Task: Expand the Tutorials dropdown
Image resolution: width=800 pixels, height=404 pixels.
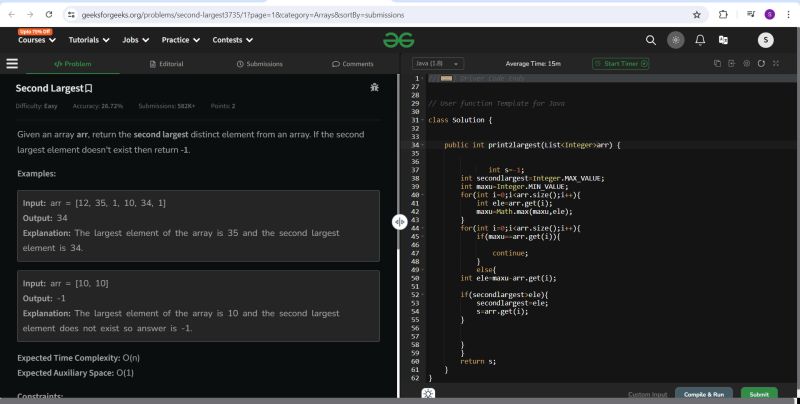Action: pyautogui.click(x=89, y=40)
